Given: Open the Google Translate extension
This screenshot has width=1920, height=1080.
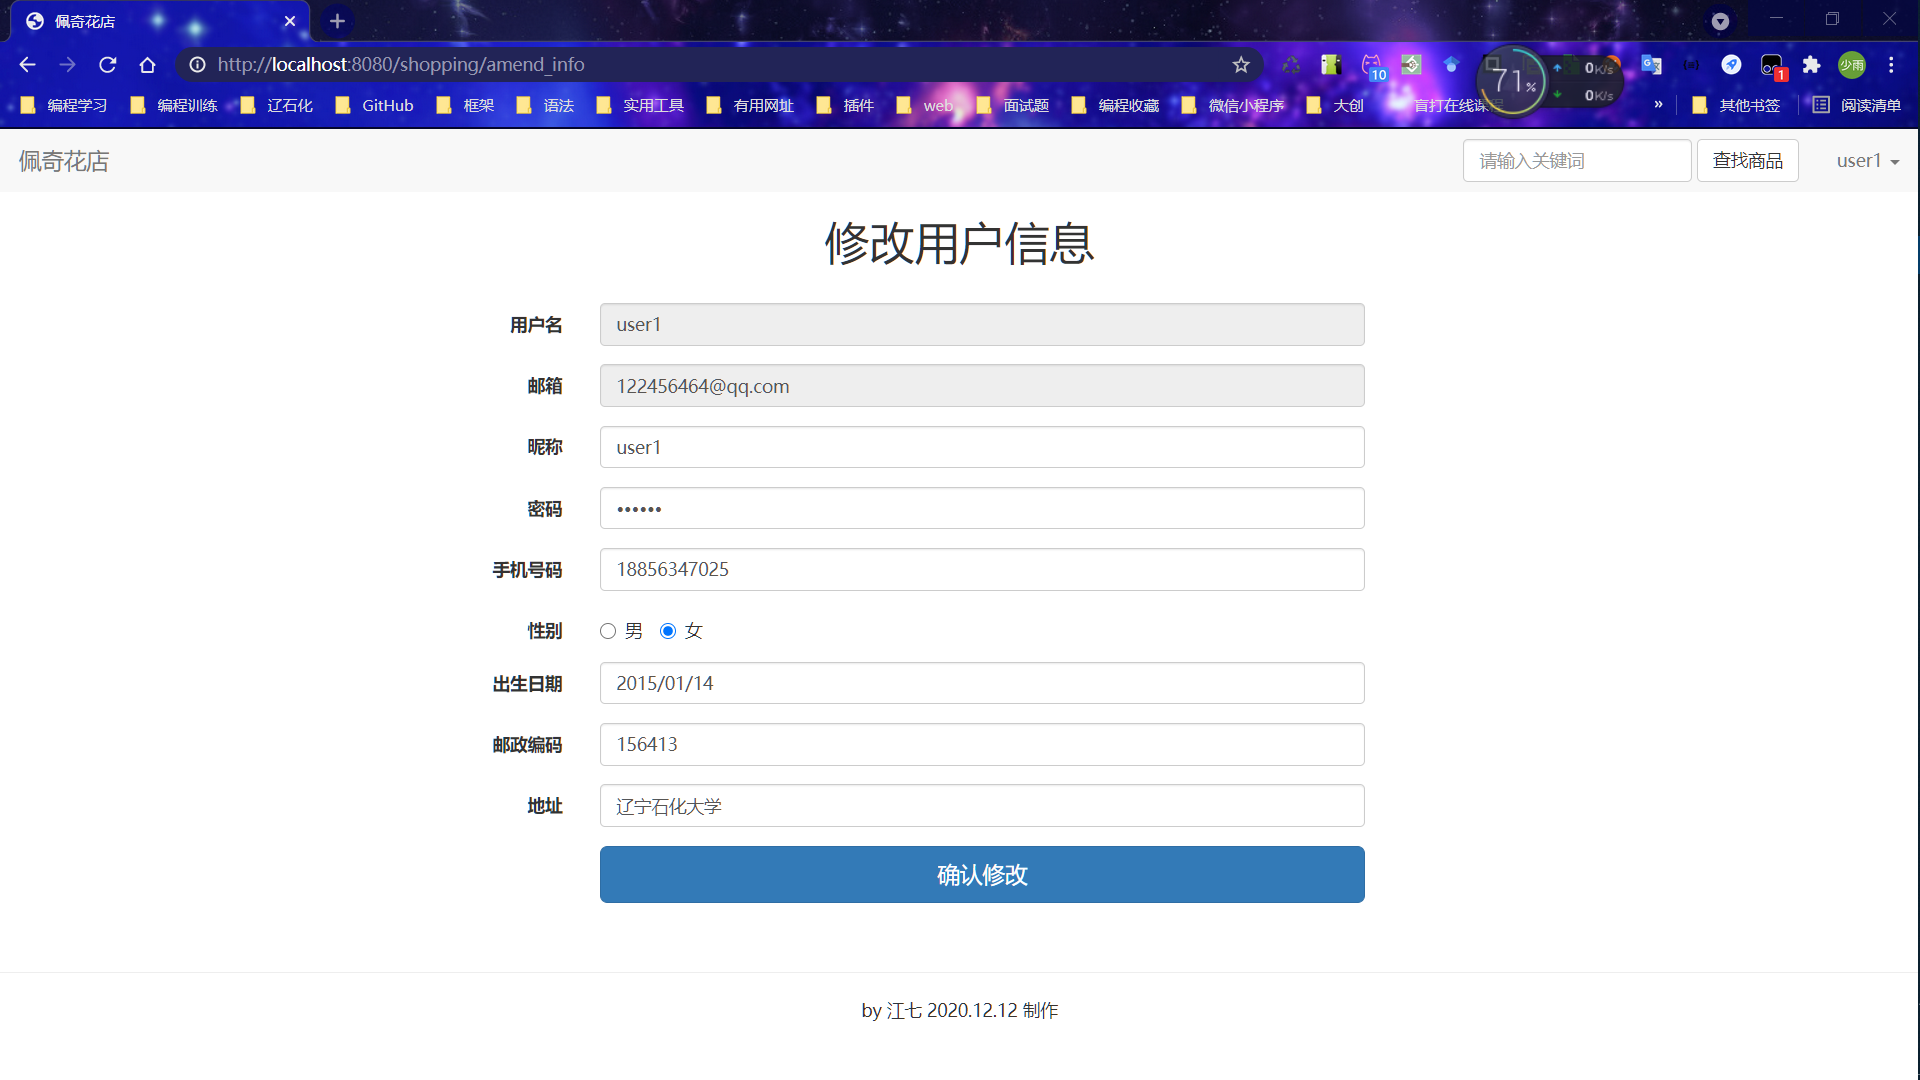Looking at the screenshot, I should coord(1651,65).
